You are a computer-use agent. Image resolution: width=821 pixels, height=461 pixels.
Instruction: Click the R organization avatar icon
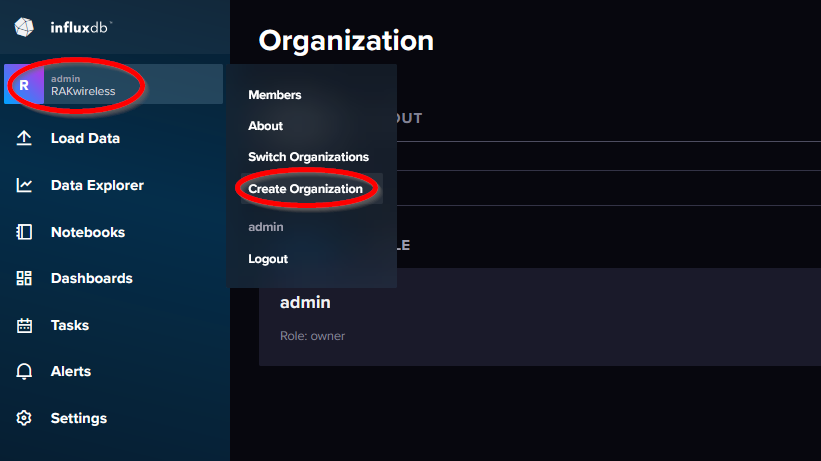coord(24,85)
